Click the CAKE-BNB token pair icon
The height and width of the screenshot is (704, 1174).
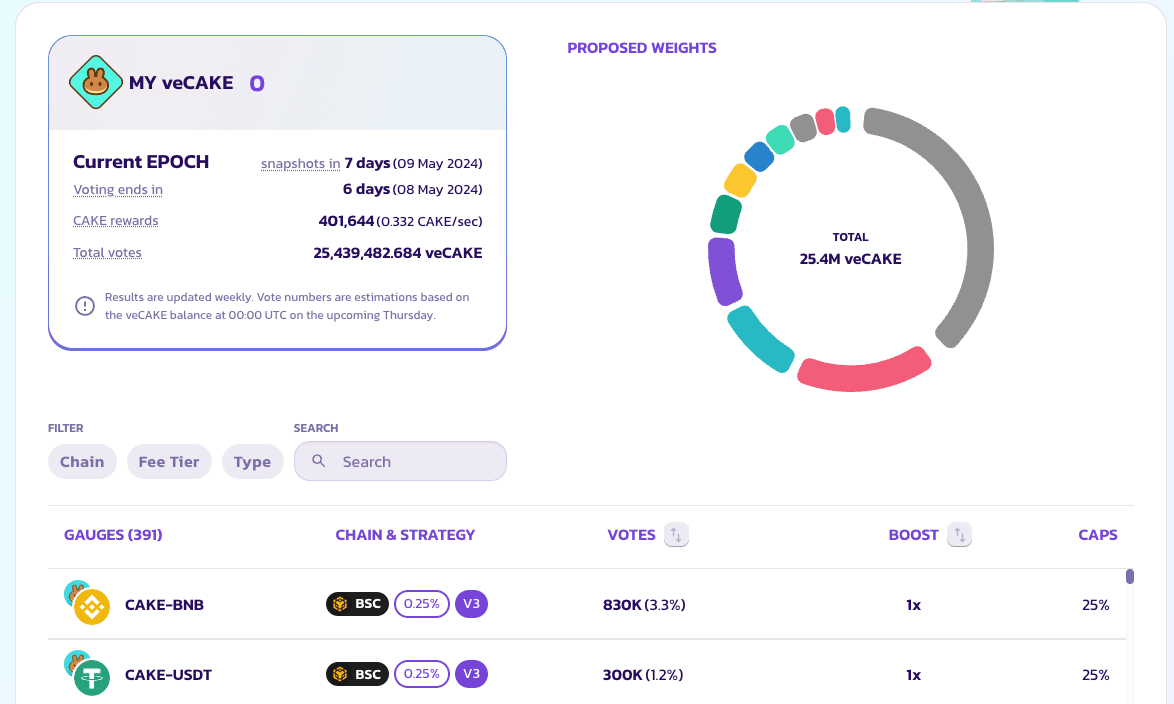pyautogui.click(x=87, y=603)
